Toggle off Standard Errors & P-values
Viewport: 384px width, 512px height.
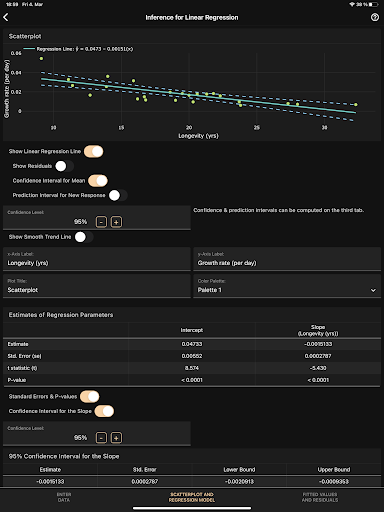click(x=90, y=397)
